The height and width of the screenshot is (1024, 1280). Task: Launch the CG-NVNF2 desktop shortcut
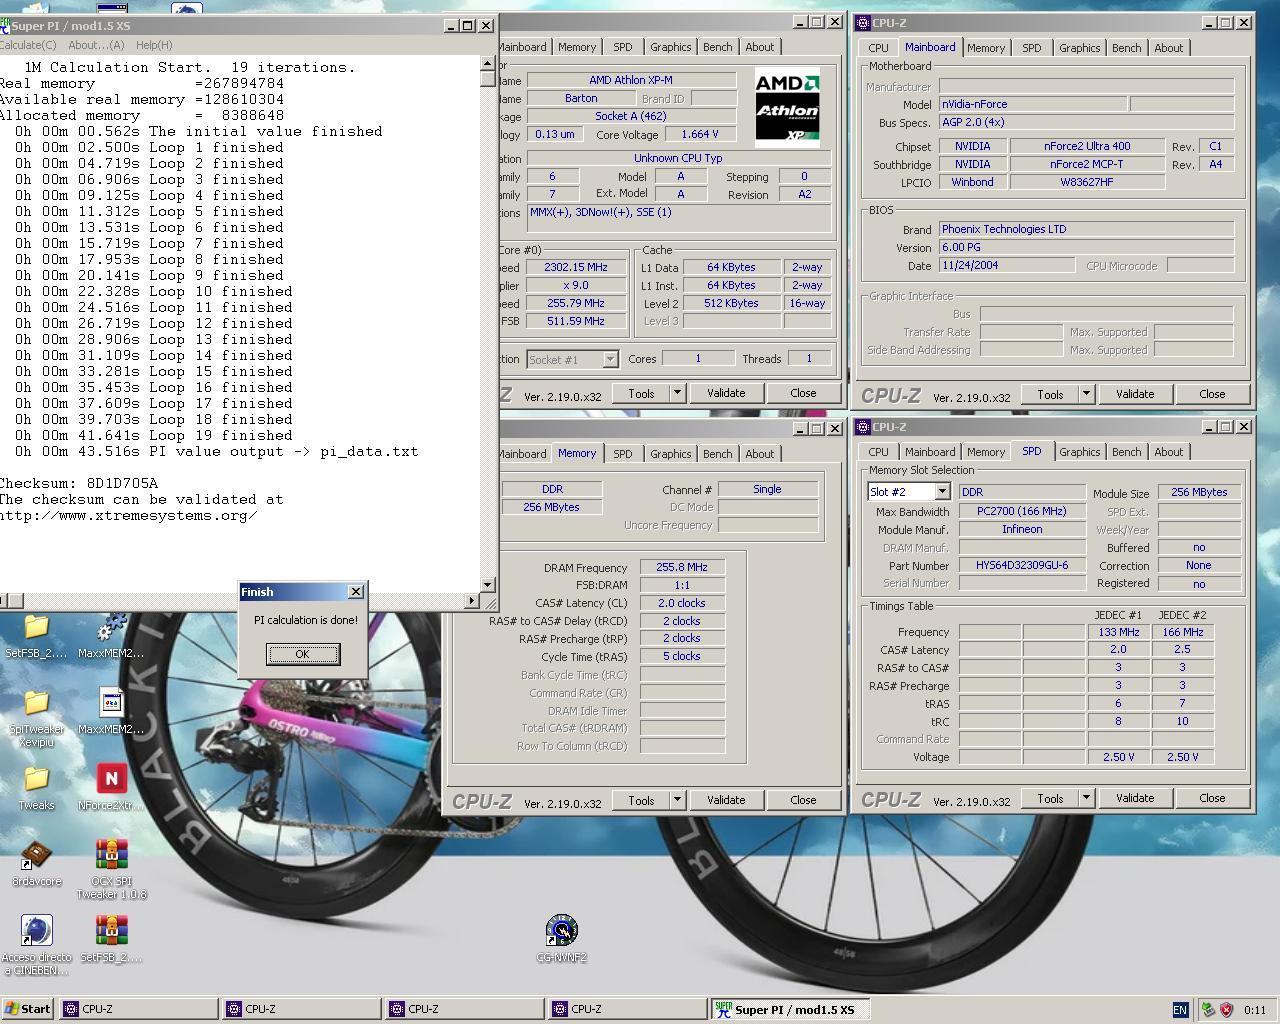(561, 930)
